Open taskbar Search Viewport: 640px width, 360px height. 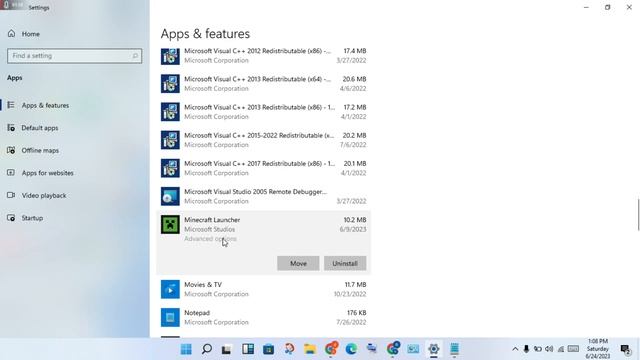(207, 349)
